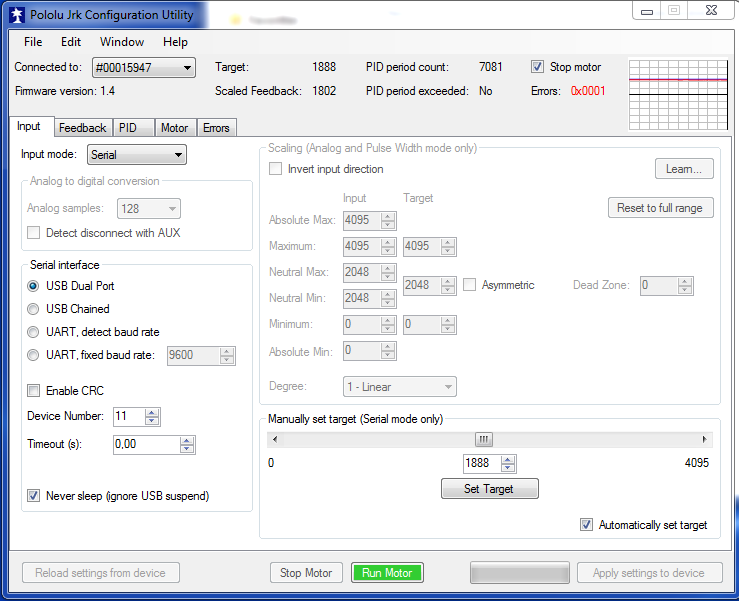Click the Device Number input field
The height and width of the screenshot is (601, 739).
130,417
